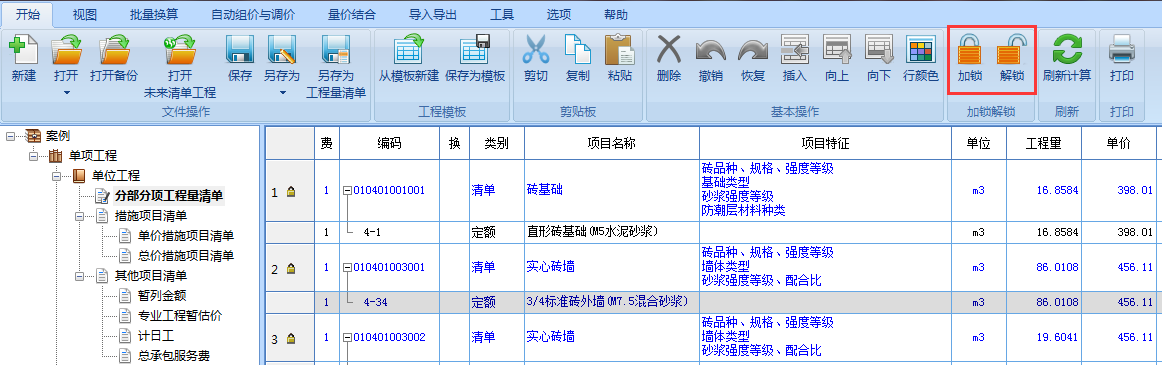Collapse the 单项工程 tree node
The height and width of the screenshot is (365, 1162).
33,156
